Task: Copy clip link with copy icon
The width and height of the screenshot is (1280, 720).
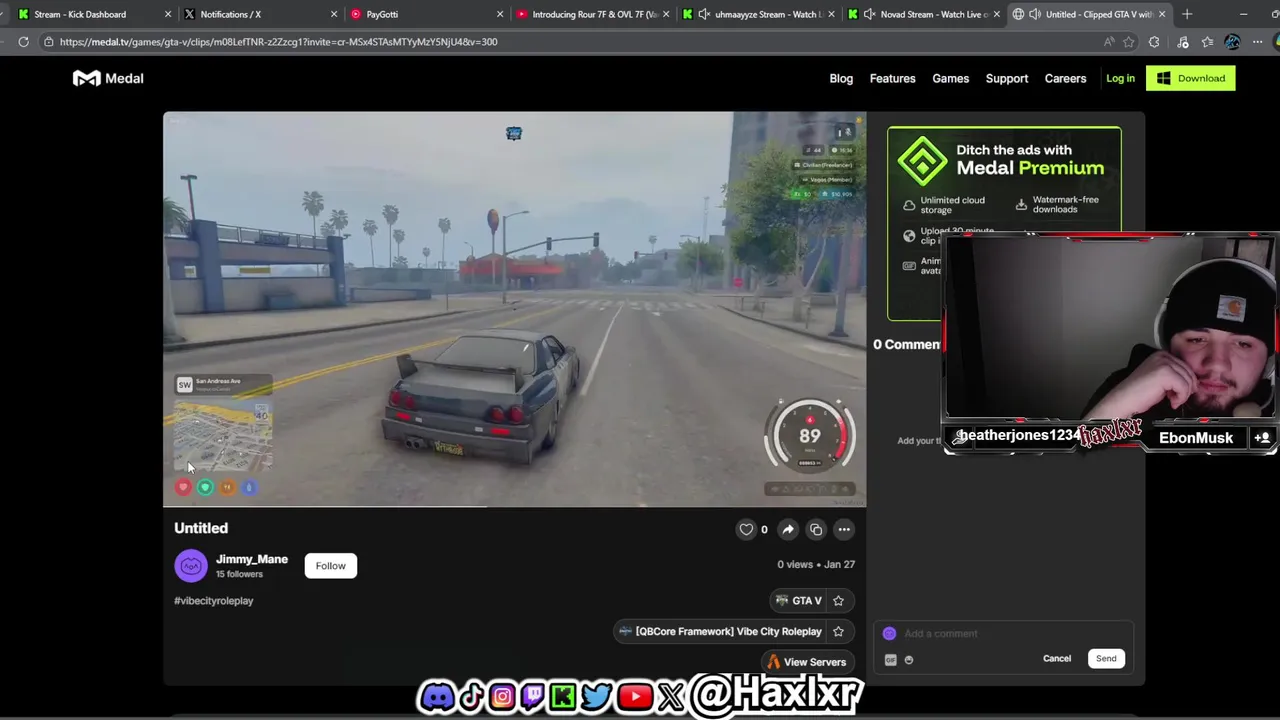Action: coord(816,529)
